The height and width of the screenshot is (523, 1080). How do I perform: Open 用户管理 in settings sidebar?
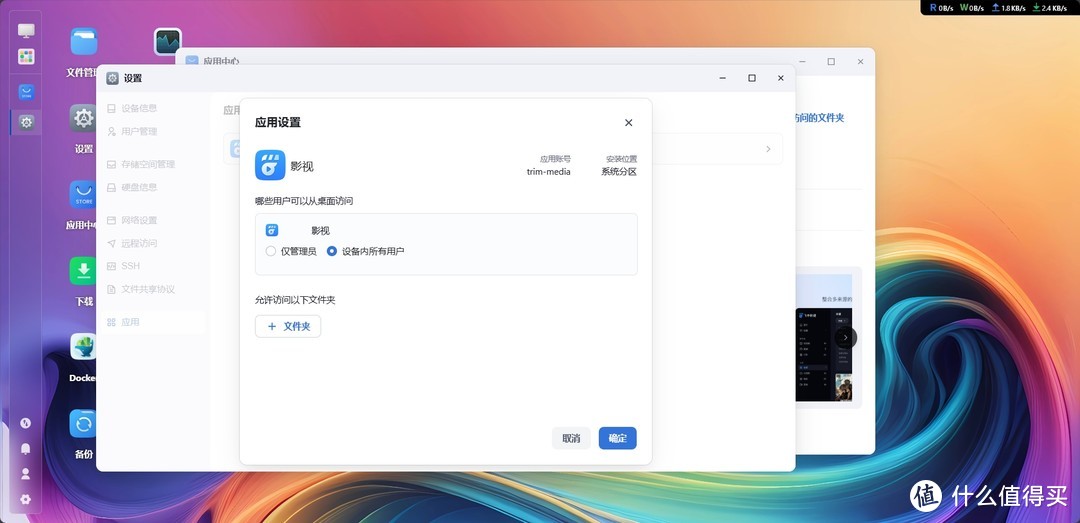click(x=138, y=132)
